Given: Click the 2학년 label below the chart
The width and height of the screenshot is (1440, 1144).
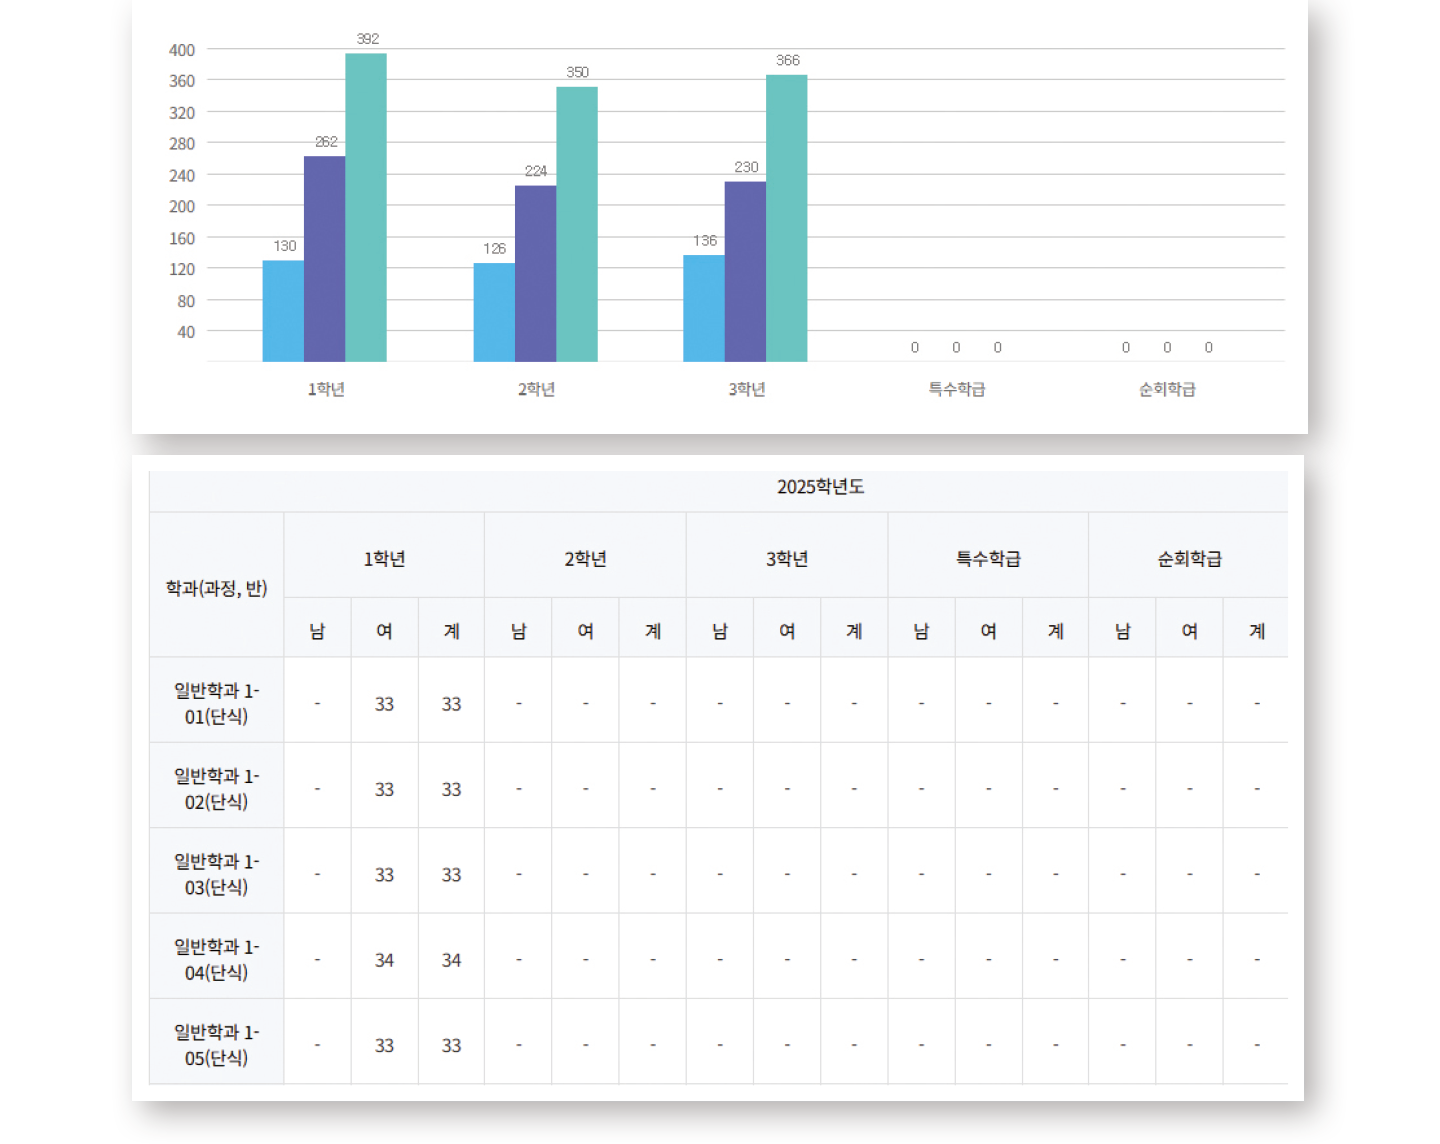Looking at the screenshot, I should coord(536,389).
